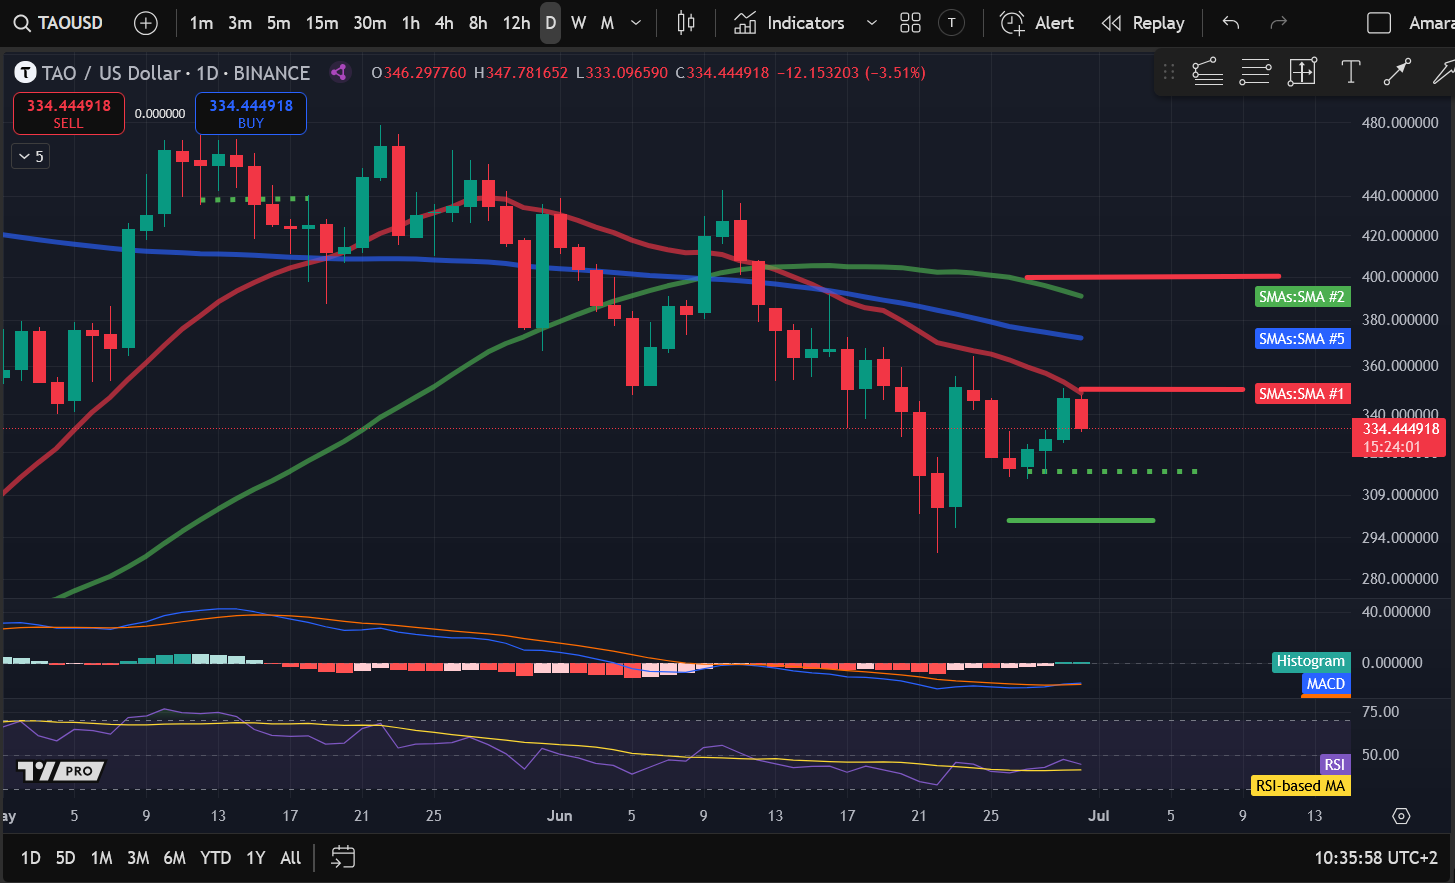Image resolution: width=1455 pixels, height=883 pixels.
Task: Click the SMAs:SMA #2 green label
Action: coord(1301,297)
